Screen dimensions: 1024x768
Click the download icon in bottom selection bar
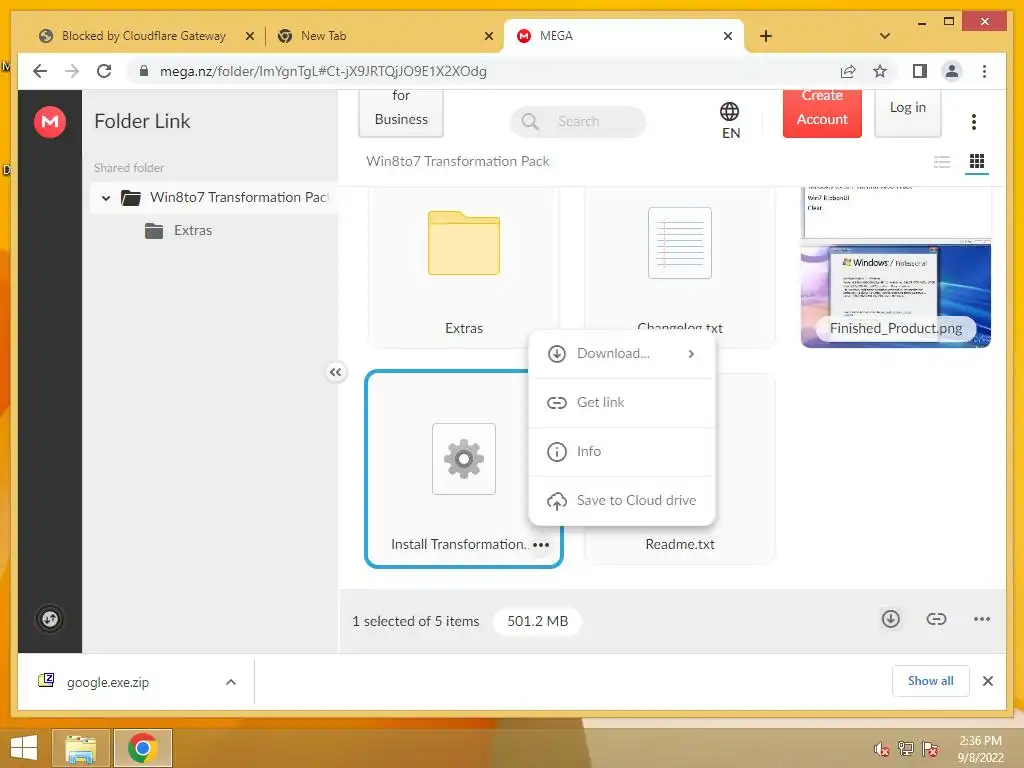891,618
